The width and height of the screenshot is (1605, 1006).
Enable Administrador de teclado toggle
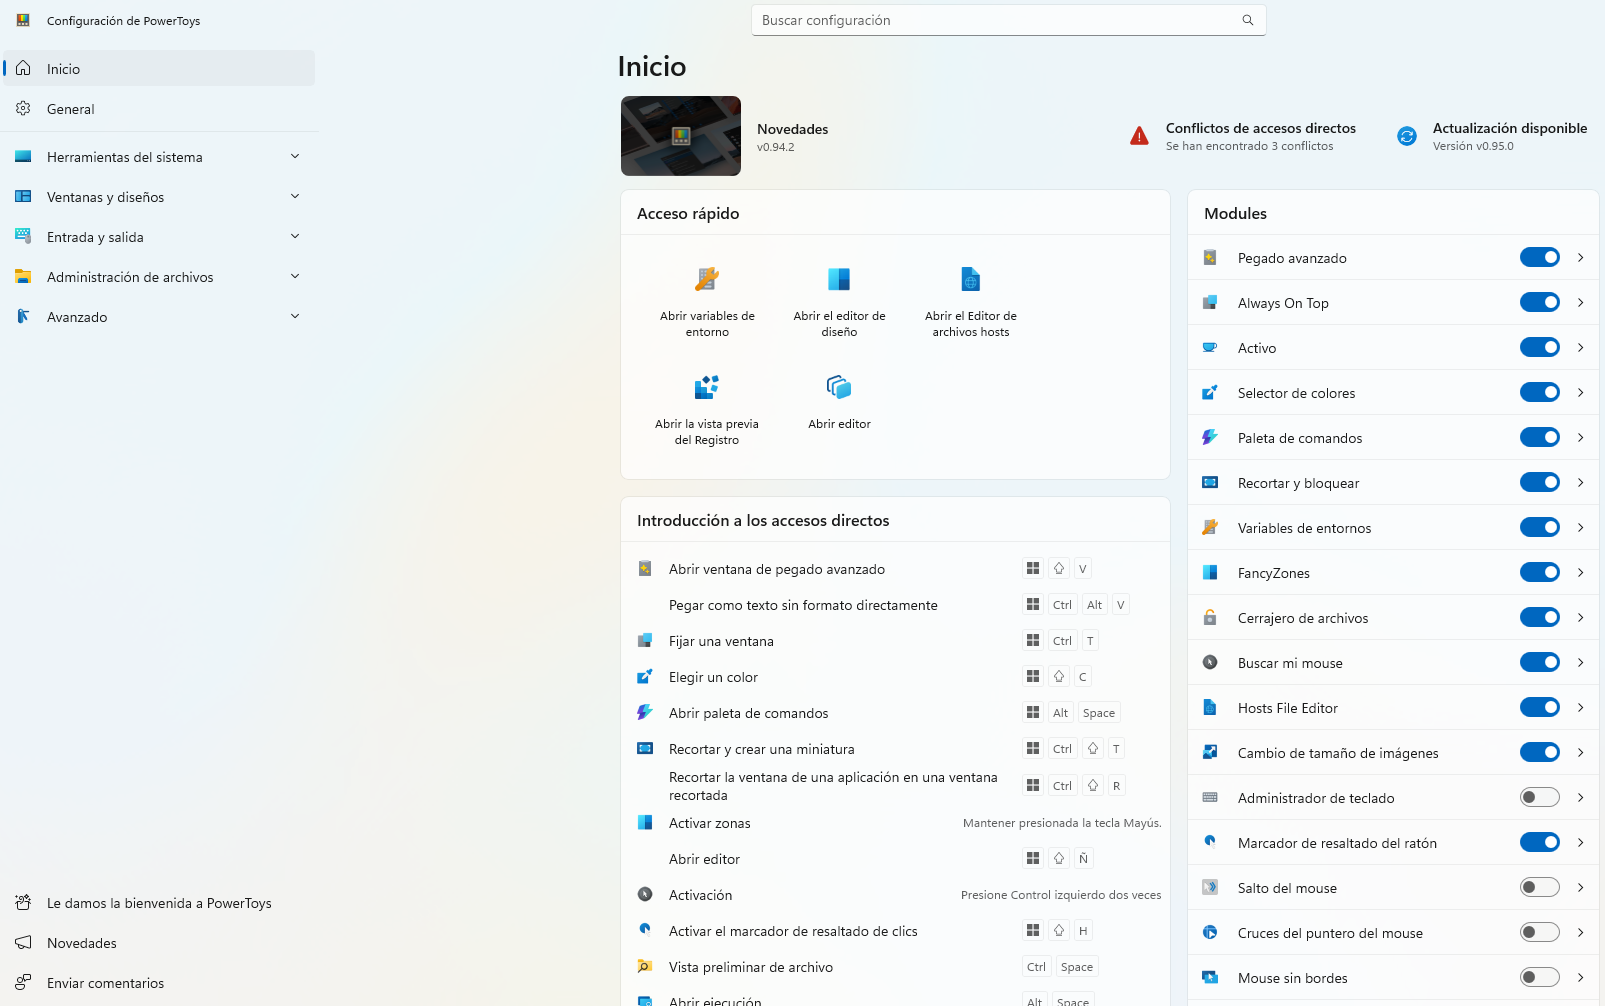pos(1539,797)
